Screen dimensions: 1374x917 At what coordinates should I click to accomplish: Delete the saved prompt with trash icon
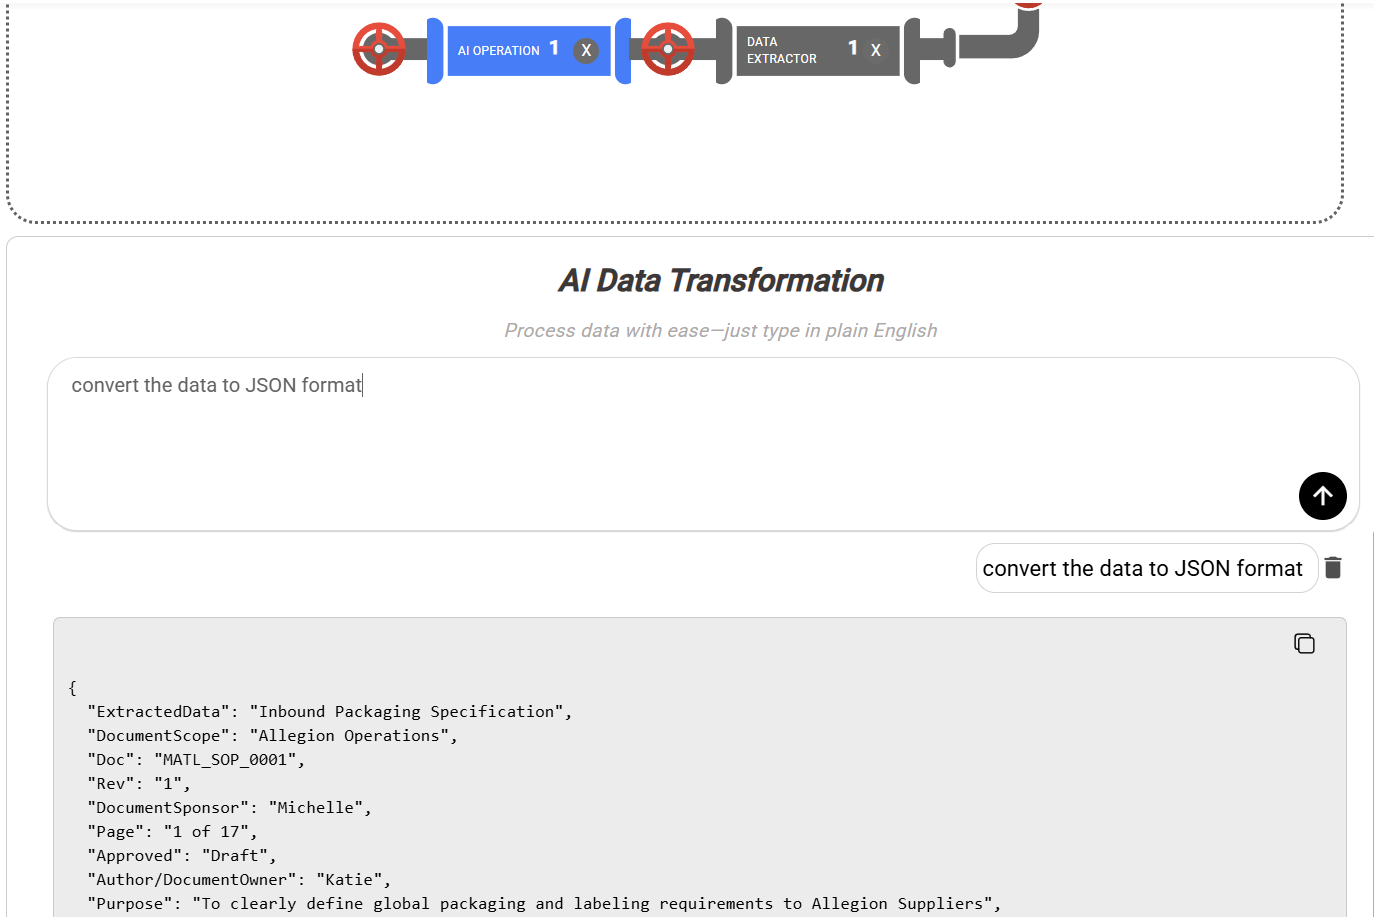1333,568
